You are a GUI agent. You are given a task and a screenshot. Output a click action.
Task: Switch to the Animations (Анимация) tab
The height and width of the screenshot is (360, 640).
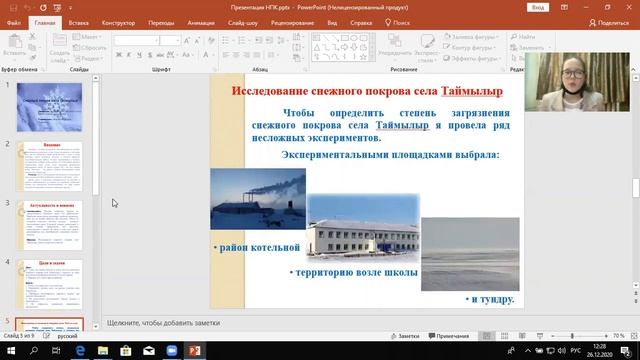201,23
